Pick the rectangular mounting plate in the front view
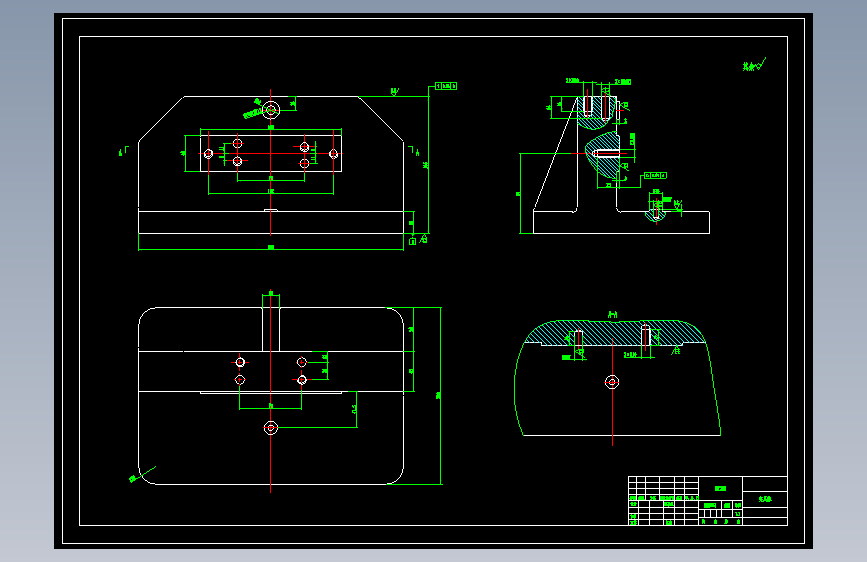The image size is (867, 562). [x=271, y=153]
